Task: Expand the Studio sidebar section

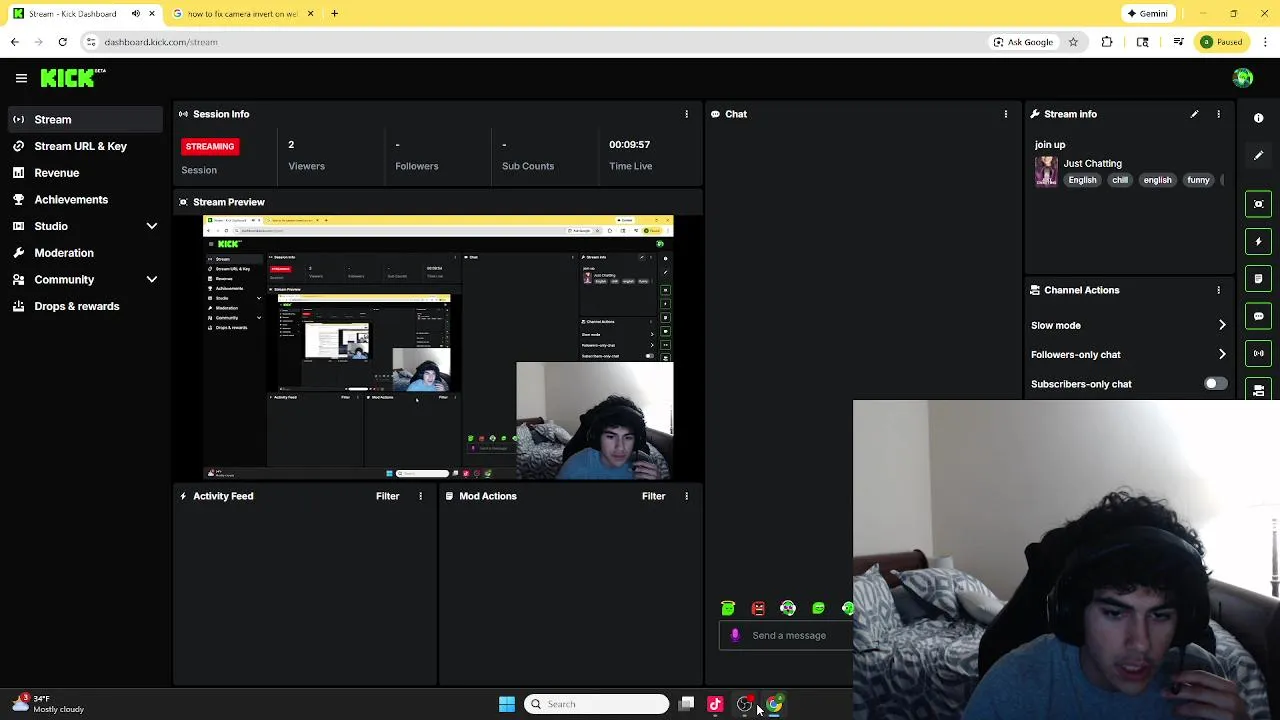Action: pos(152,226)
